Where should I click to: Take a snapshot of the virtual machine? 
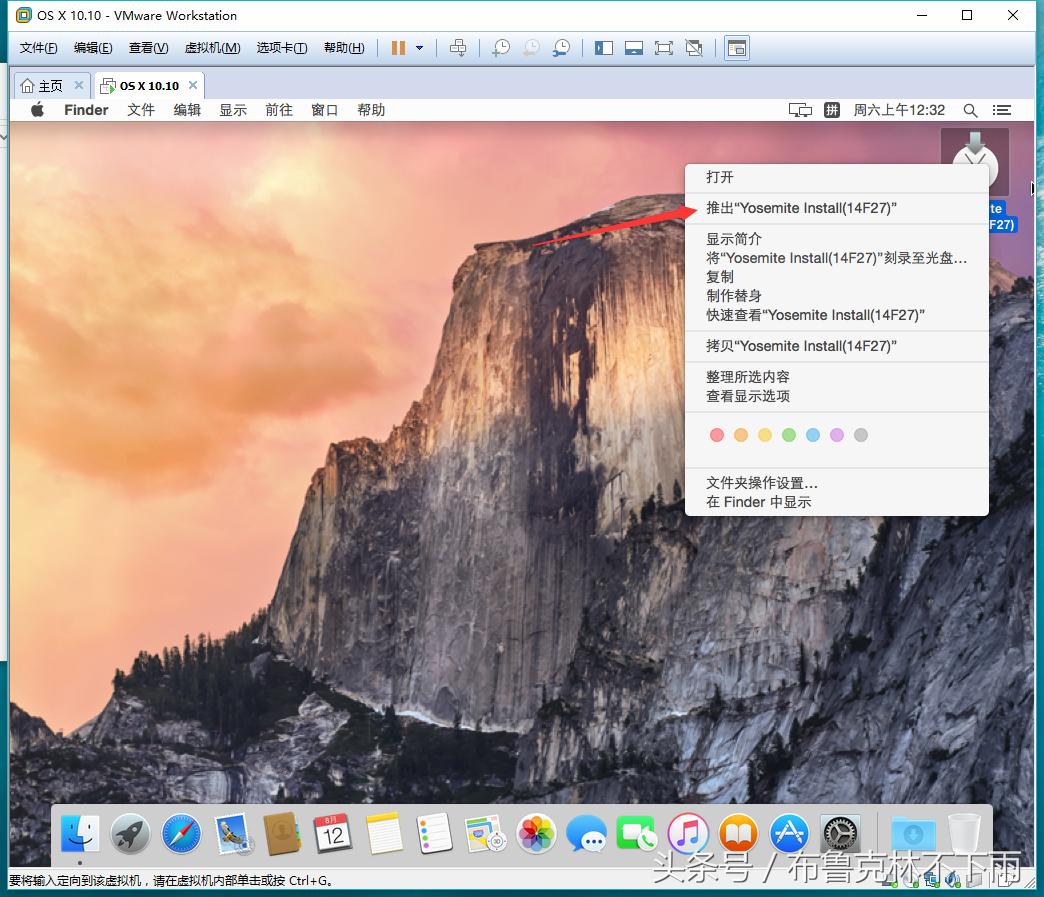(500, 47)
